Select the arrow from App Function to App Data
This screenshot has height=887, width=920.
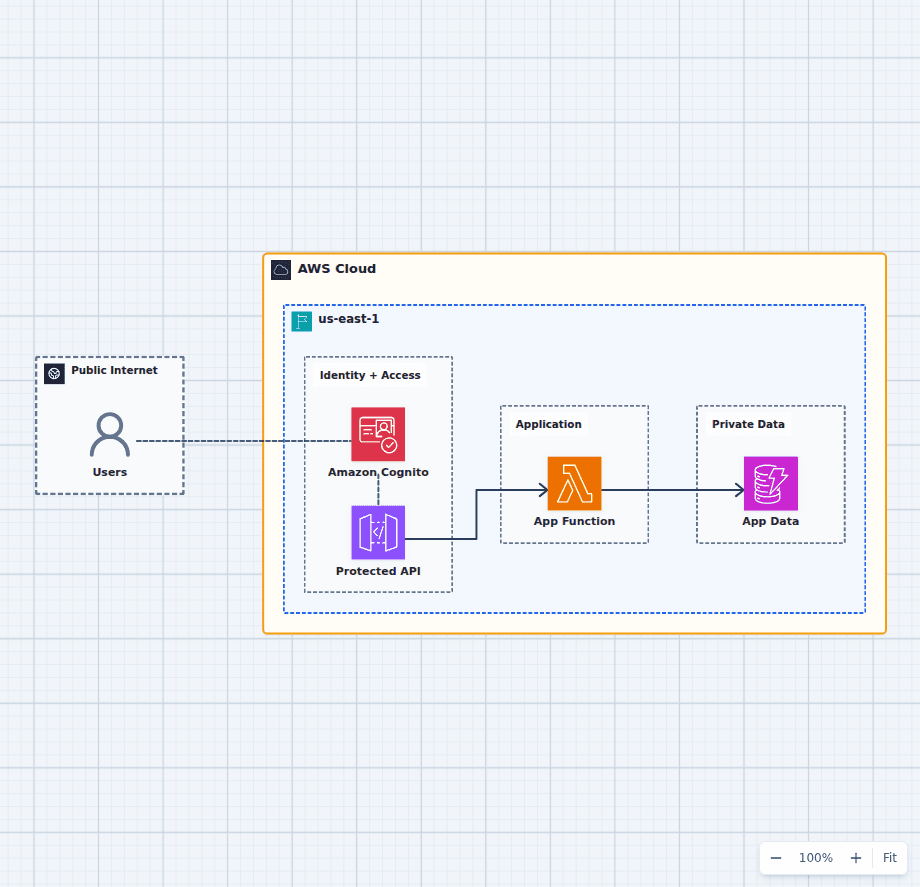tap(673, 490)
